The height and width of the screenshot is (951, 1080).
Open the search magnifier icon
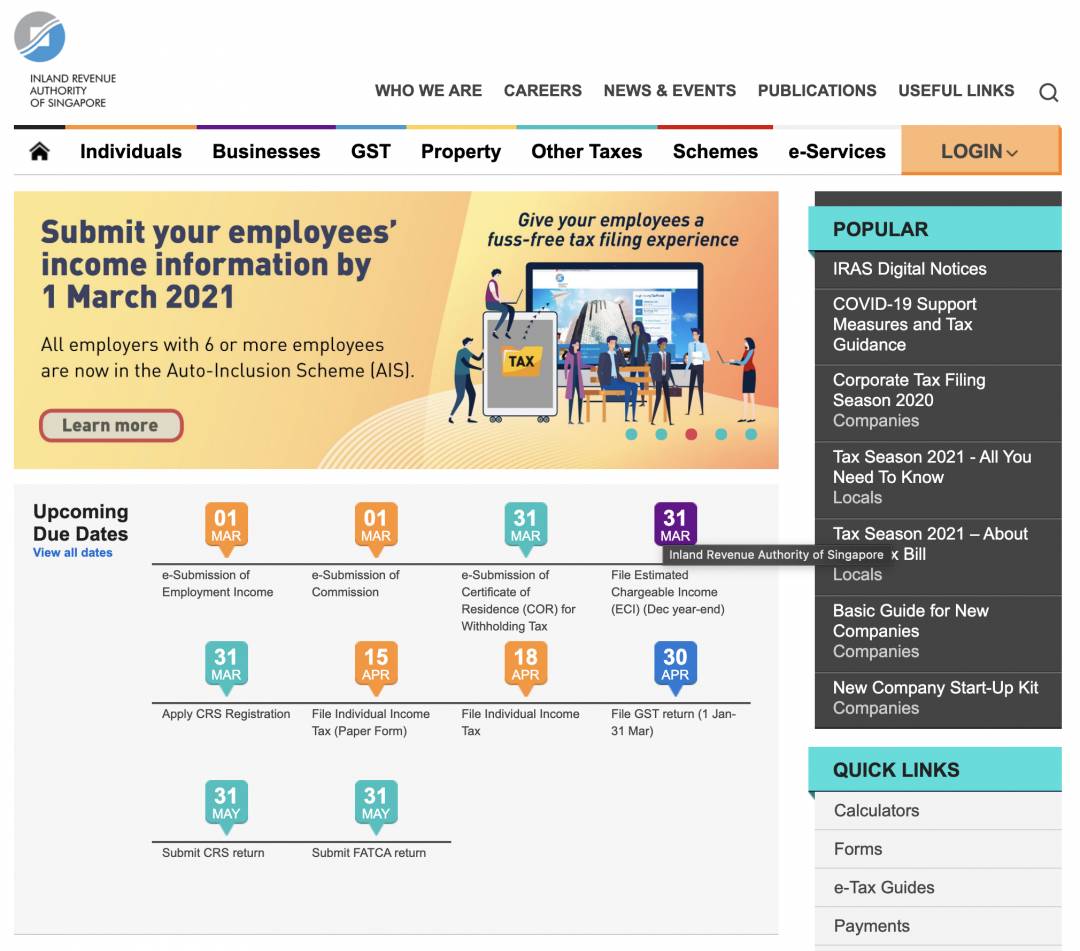point(1048,92)
